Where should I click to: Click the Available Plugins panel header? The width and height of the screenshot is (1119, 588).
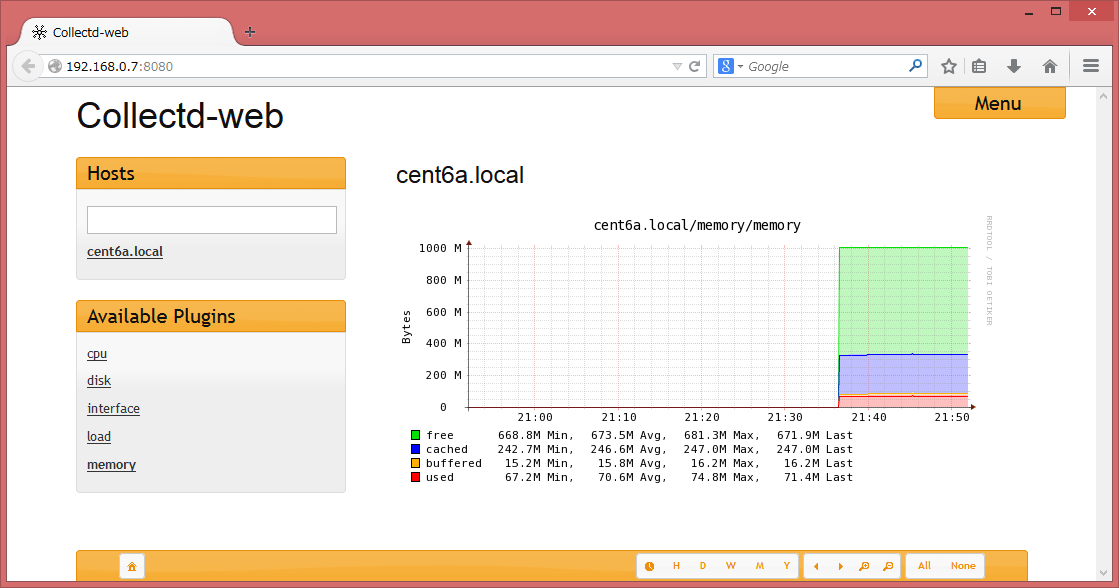211,316
